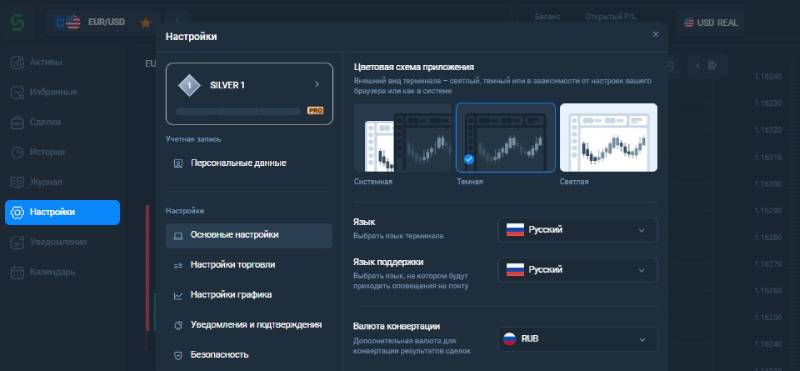Click the Уведомления и подтверждения icon

coord(178,326)
